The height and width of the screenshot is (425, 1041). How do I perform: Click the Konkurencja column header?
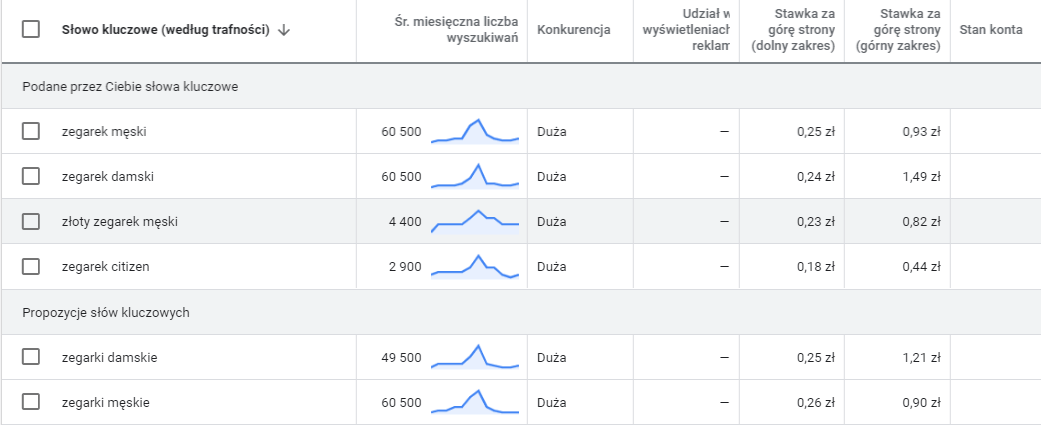573,30
